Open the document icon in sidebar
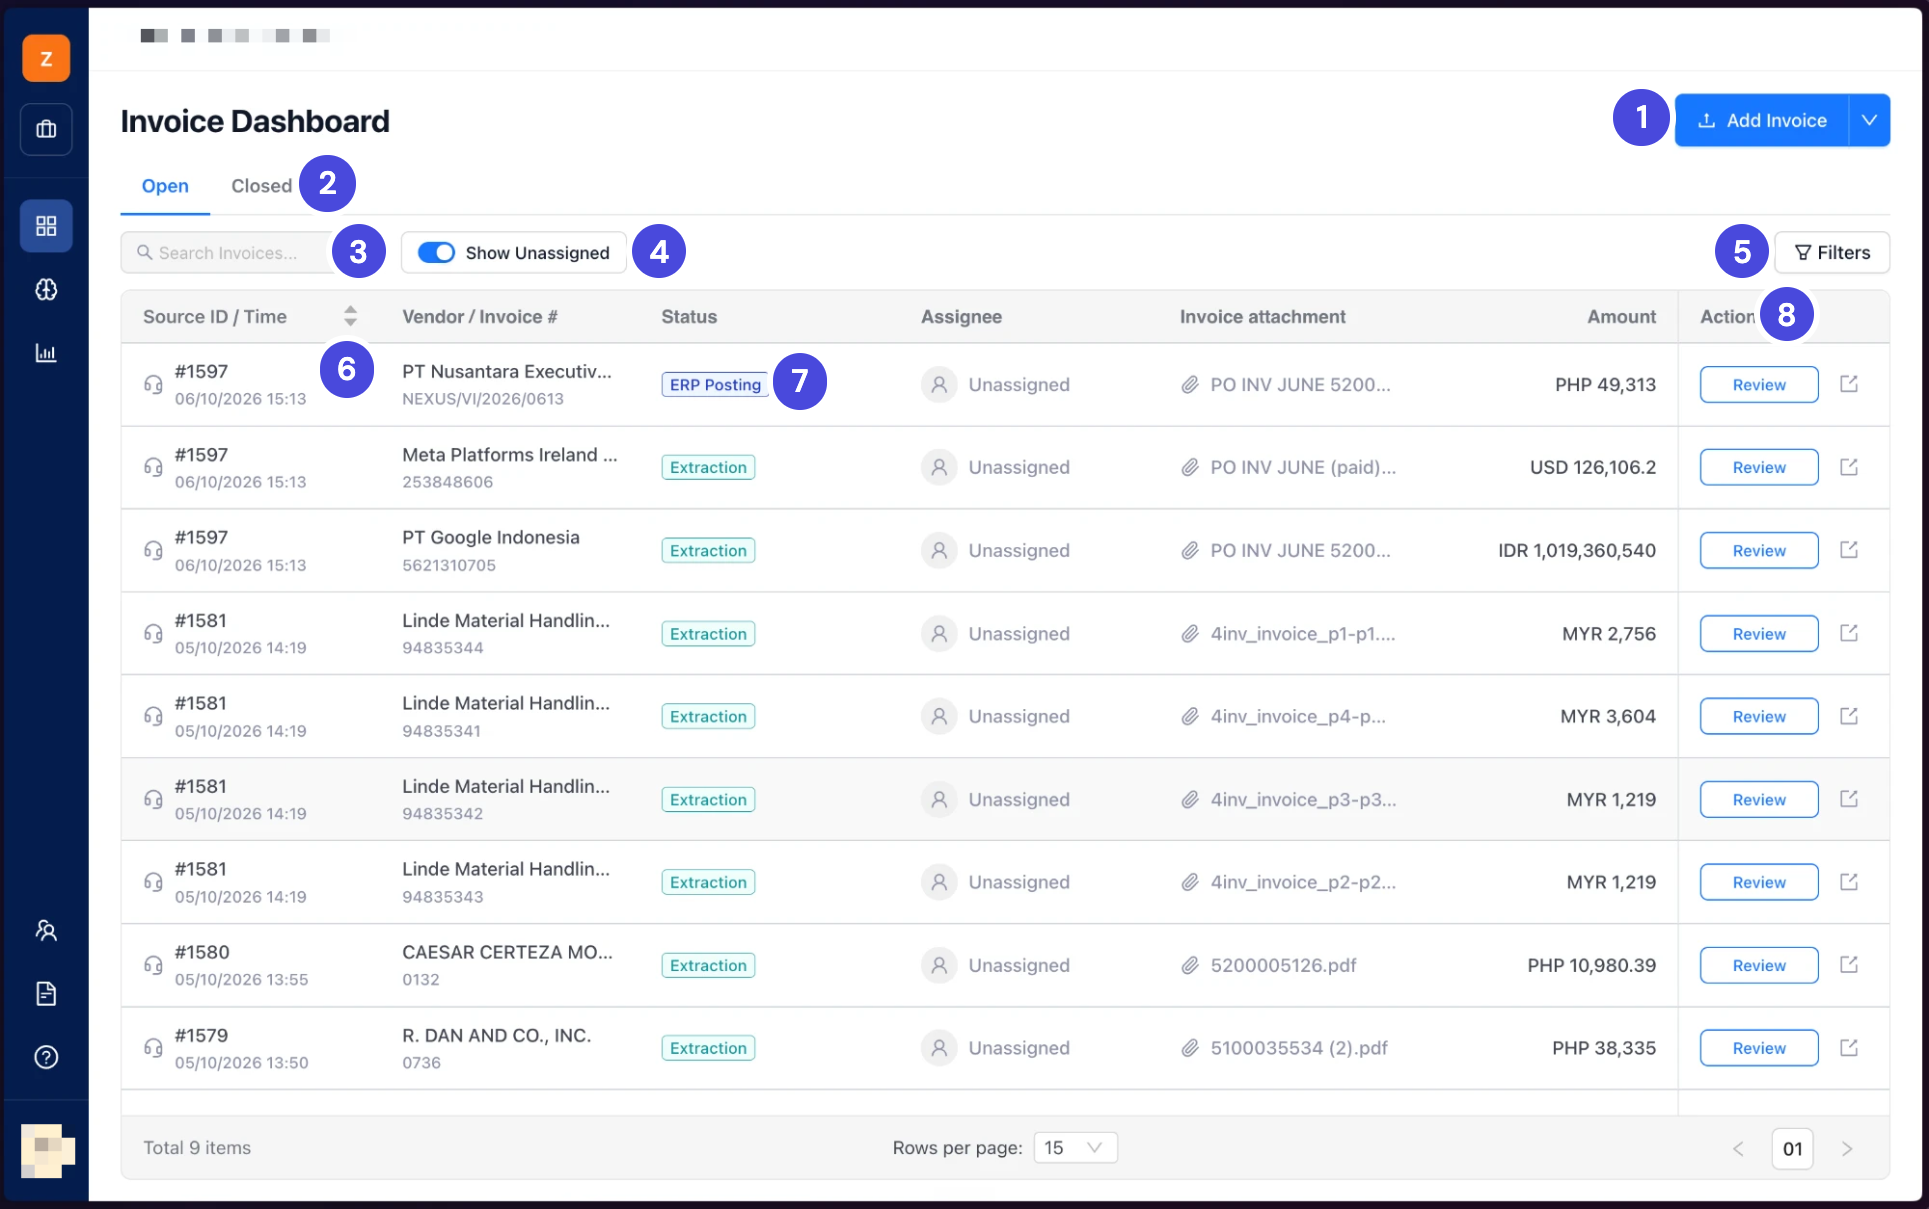Image resolution: width=1929 pixels, height=1209 pixels. coord(46,994)
